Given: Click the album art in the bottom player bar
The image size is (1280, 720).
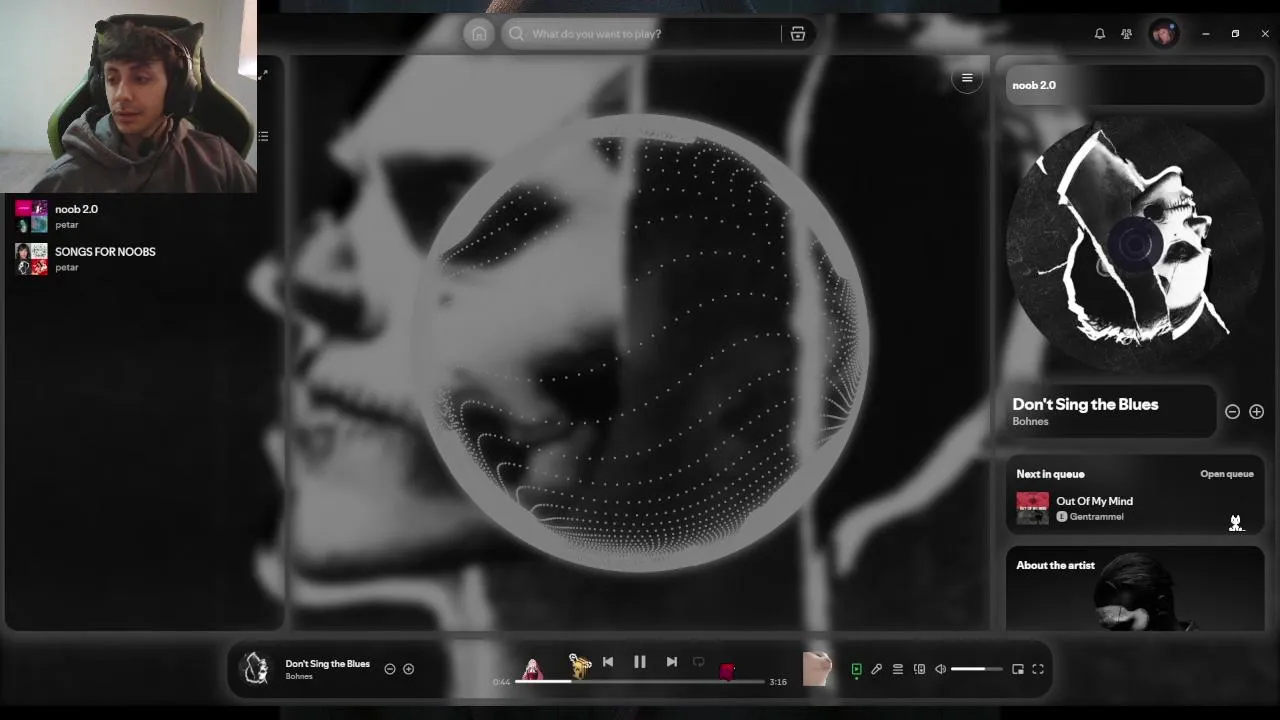Looking at the screenshot, I should [256, 669].
